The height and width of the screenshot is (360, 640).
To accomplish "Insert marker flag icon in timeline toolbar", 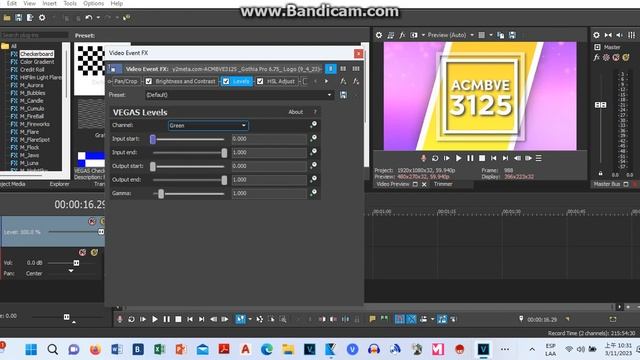I will pyautogui.click(x=372, y=319).
